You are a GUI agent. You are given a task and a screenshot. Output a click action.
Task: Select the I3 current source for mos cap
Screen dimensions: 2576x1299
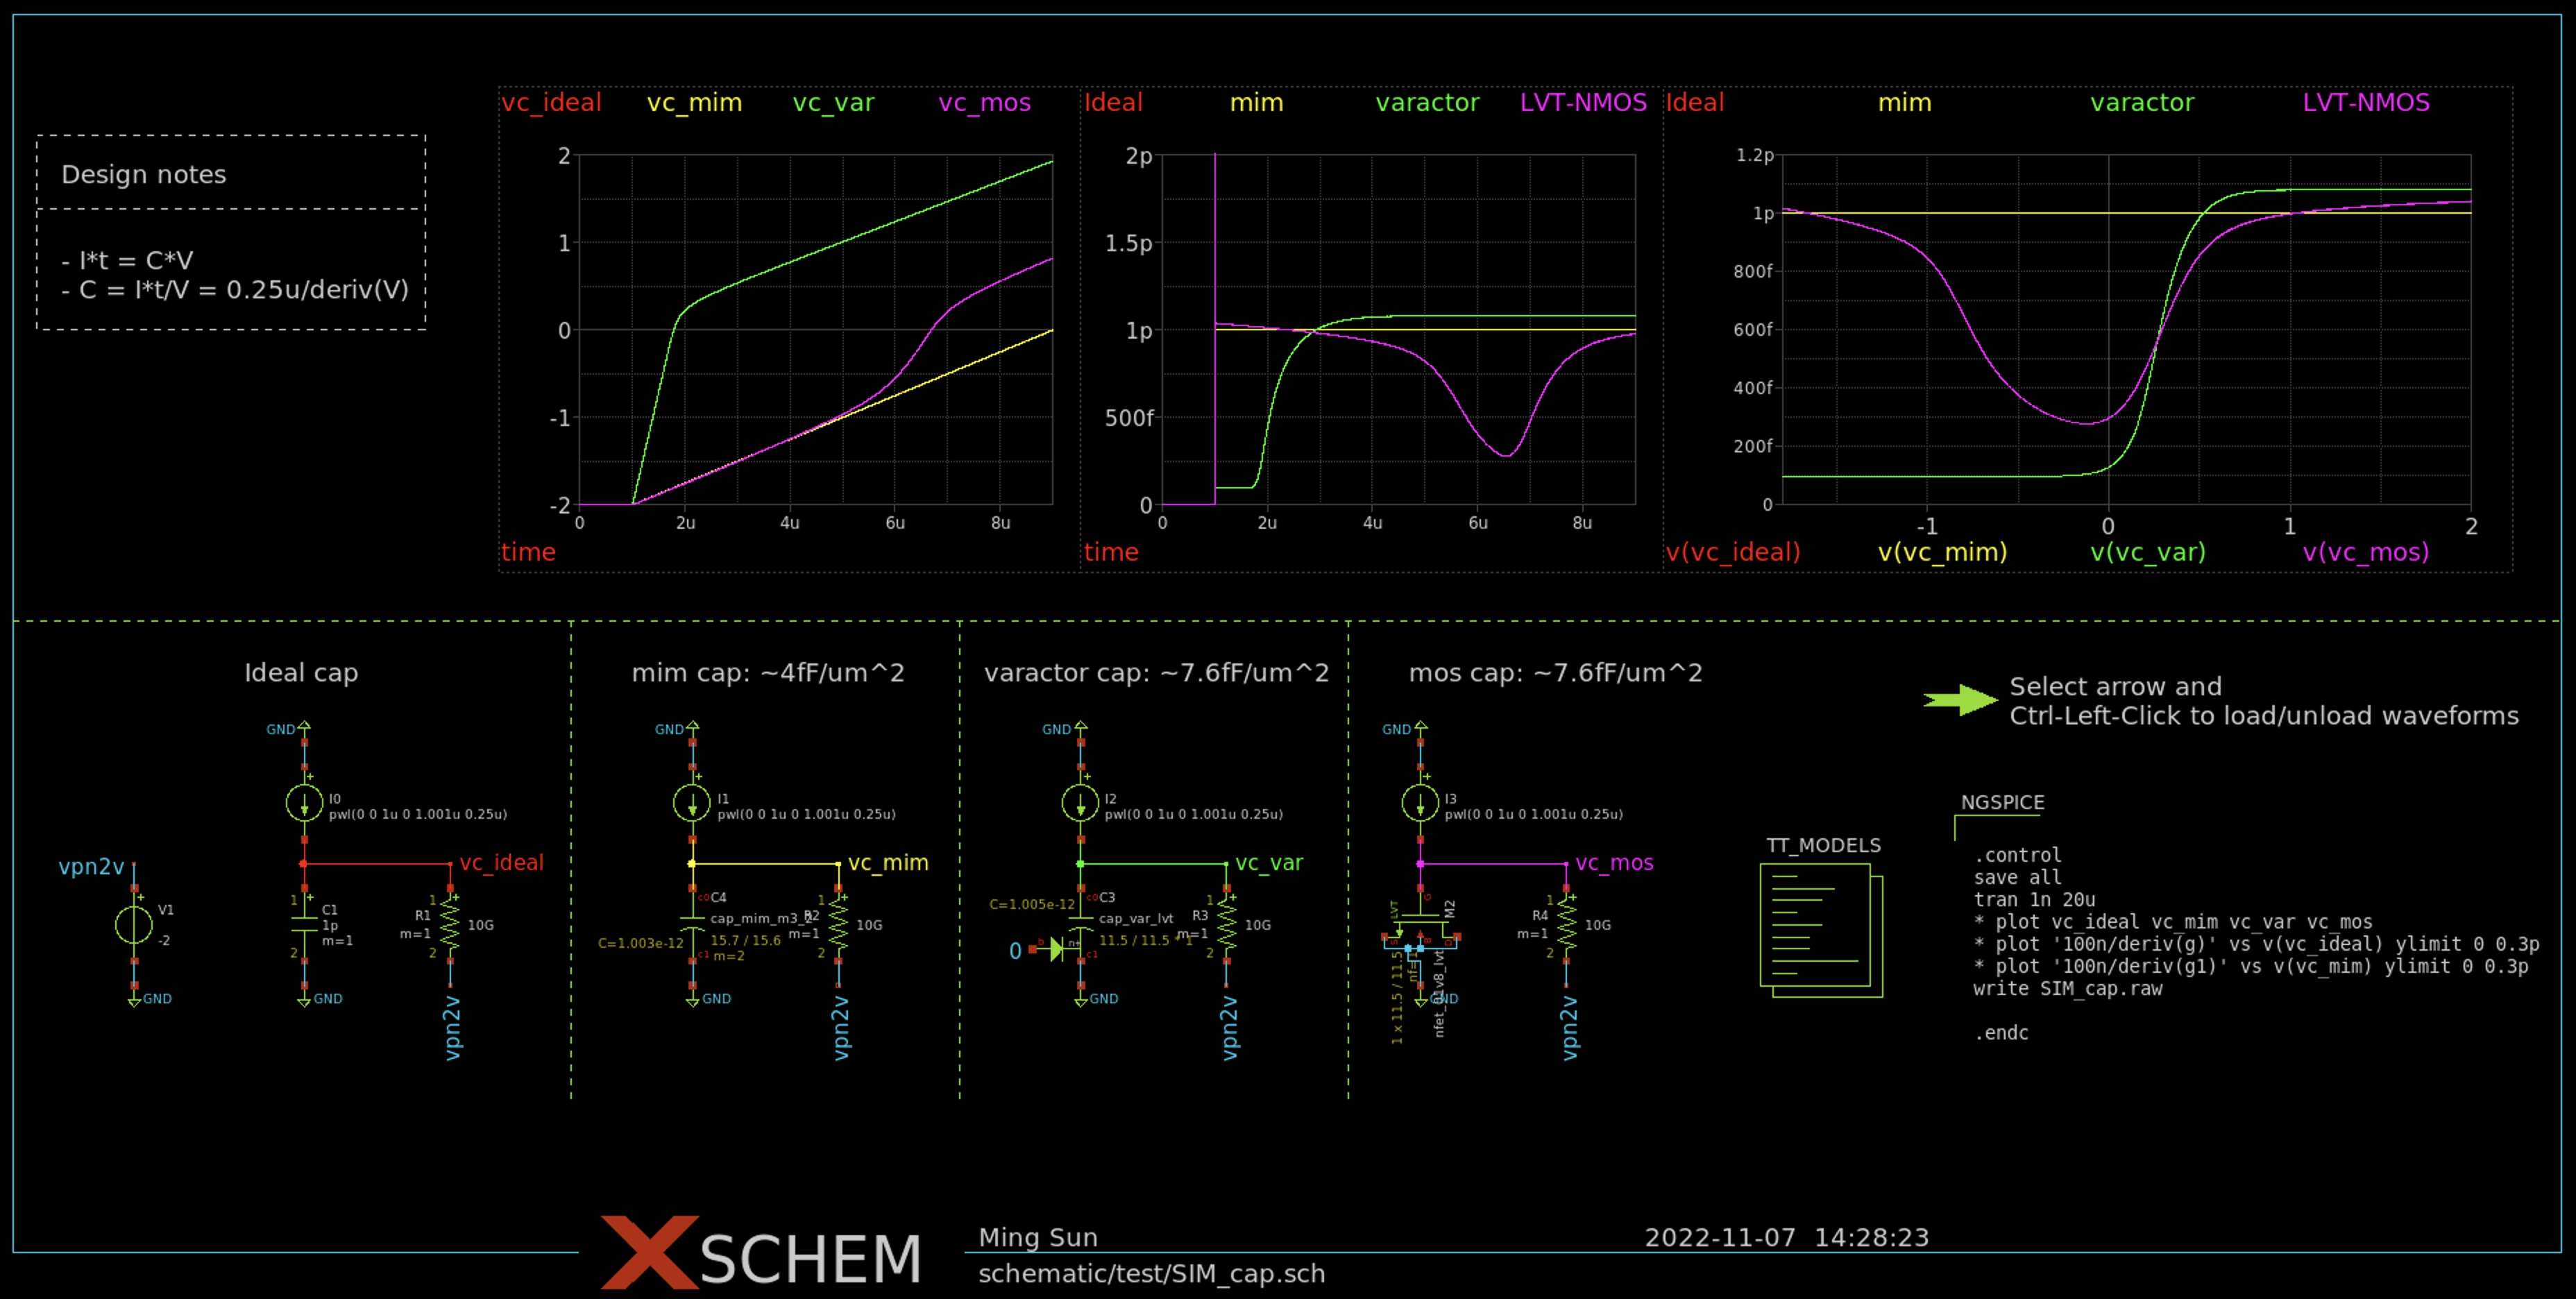1420,802
